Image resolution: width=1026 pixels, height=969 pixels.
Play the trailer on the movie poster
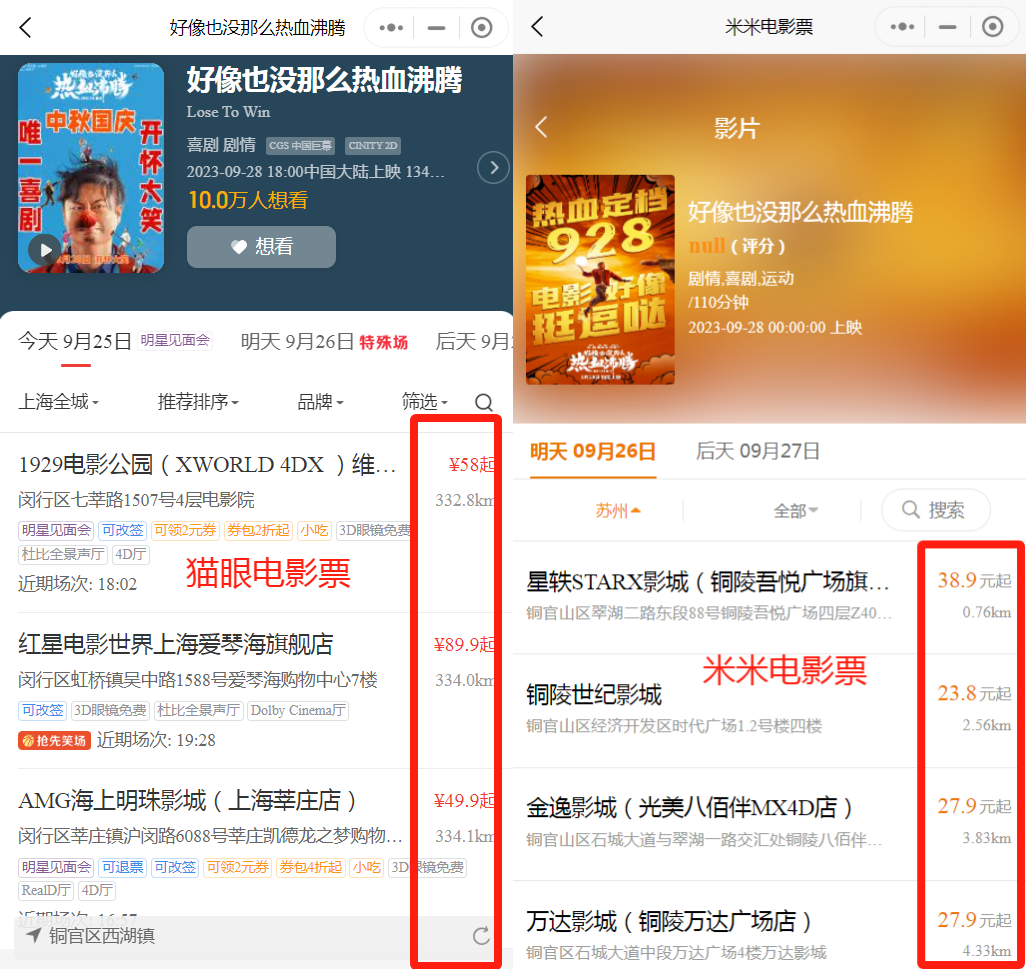[x=44, y=250]
